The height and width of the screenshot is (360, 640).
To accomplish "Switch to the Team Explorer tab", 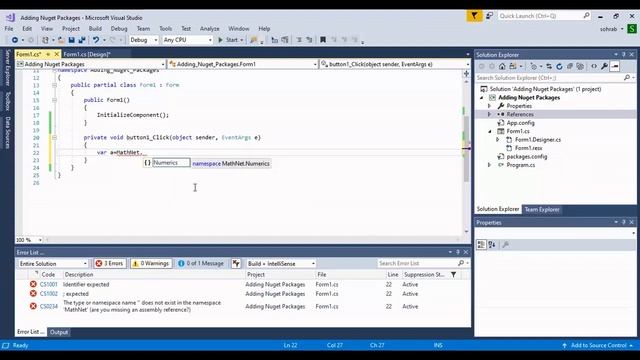I will (x=542, y=209).
